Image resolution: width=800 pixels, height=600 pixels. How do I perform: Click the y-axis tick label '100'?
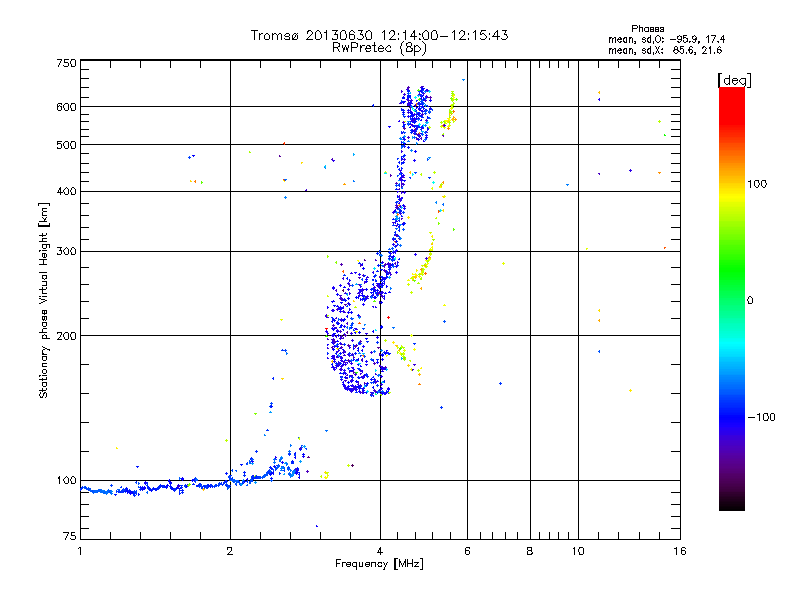tap(66, 480)
